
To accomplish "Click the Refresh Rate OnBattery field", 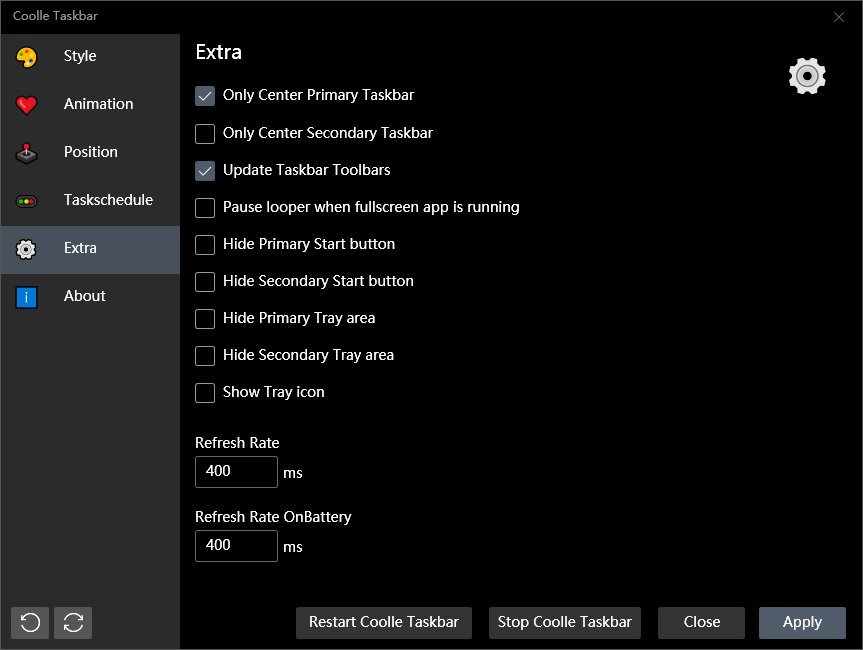I will pyautogui.click(x=236, y=546).
